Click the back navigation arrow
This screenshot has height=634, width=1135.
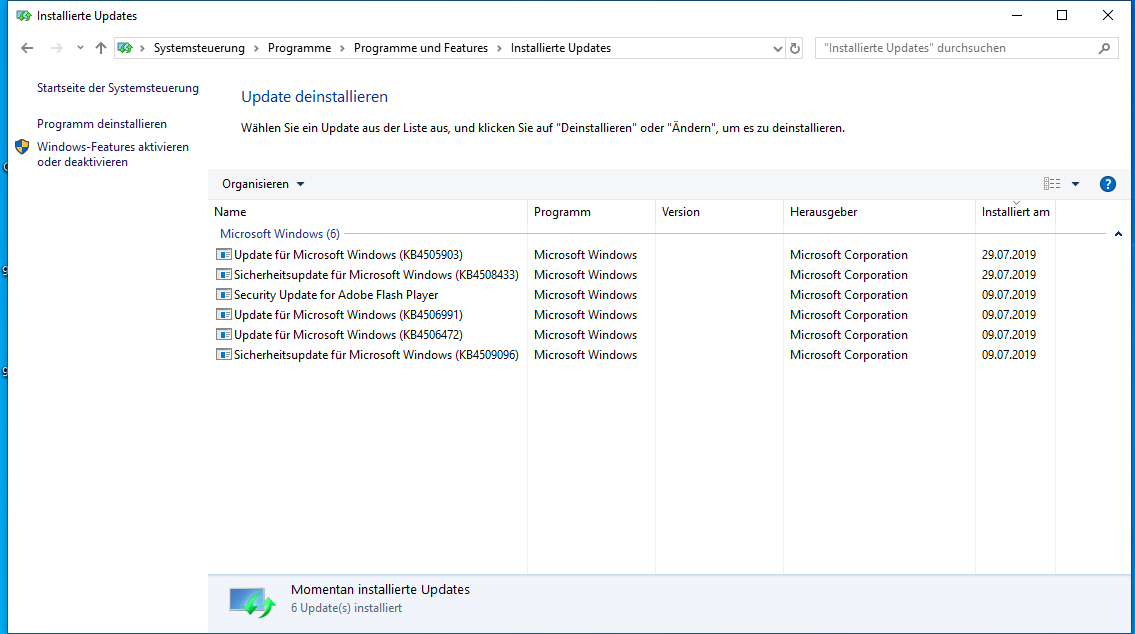(x=27, y=48)
